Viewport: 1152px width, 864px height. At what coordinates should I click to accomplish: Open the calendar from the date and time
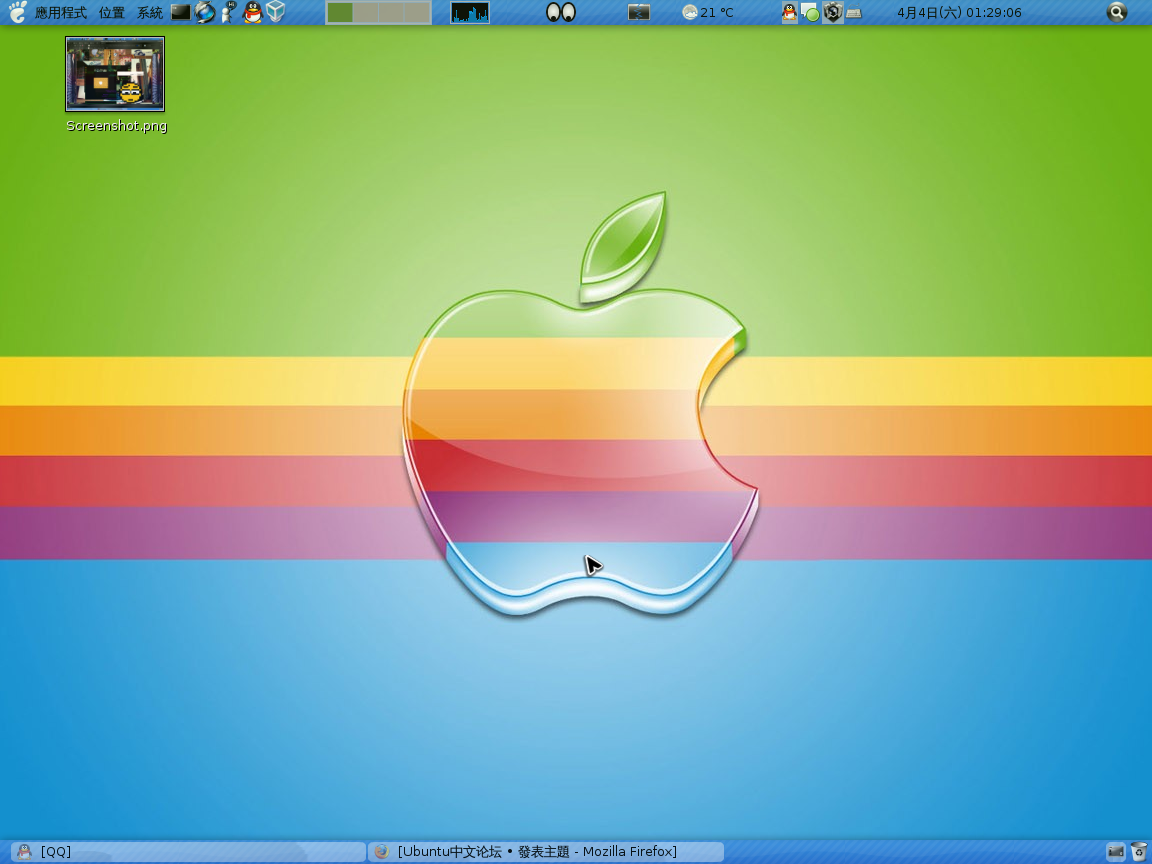tap(959, 12)
